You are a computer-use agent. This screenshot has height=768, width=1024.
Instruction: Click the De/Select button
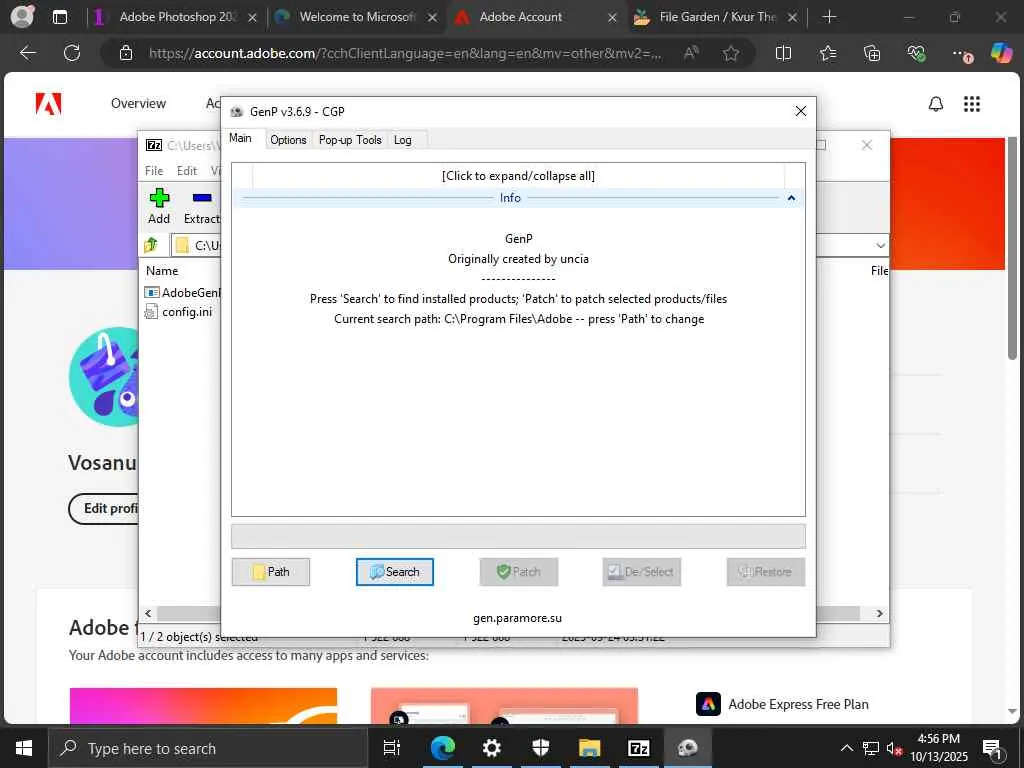641,572
